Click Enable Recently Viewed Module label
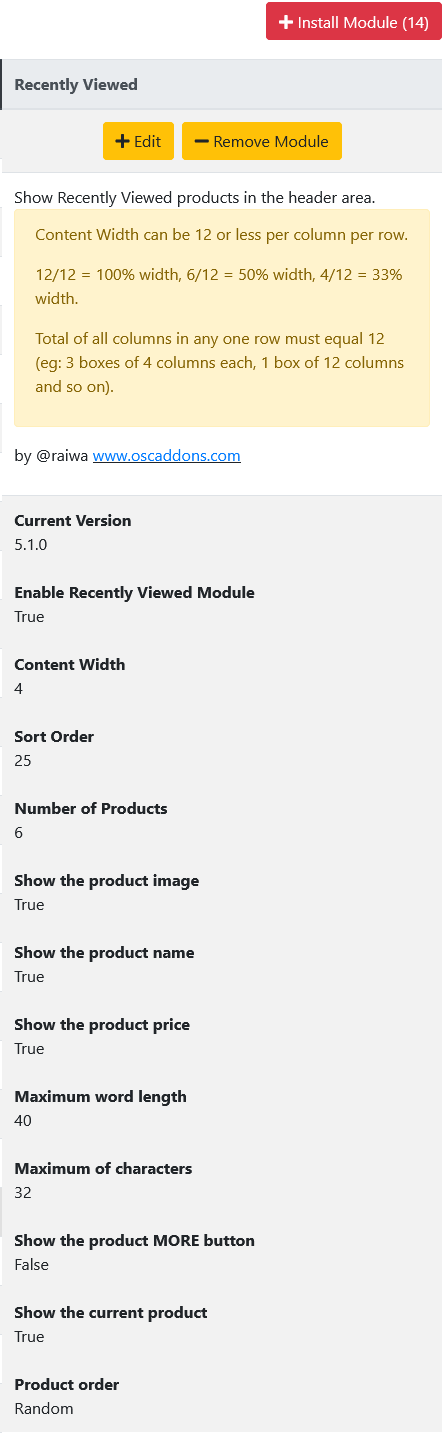Screen dimensions: 446x1436 [134, 593]
